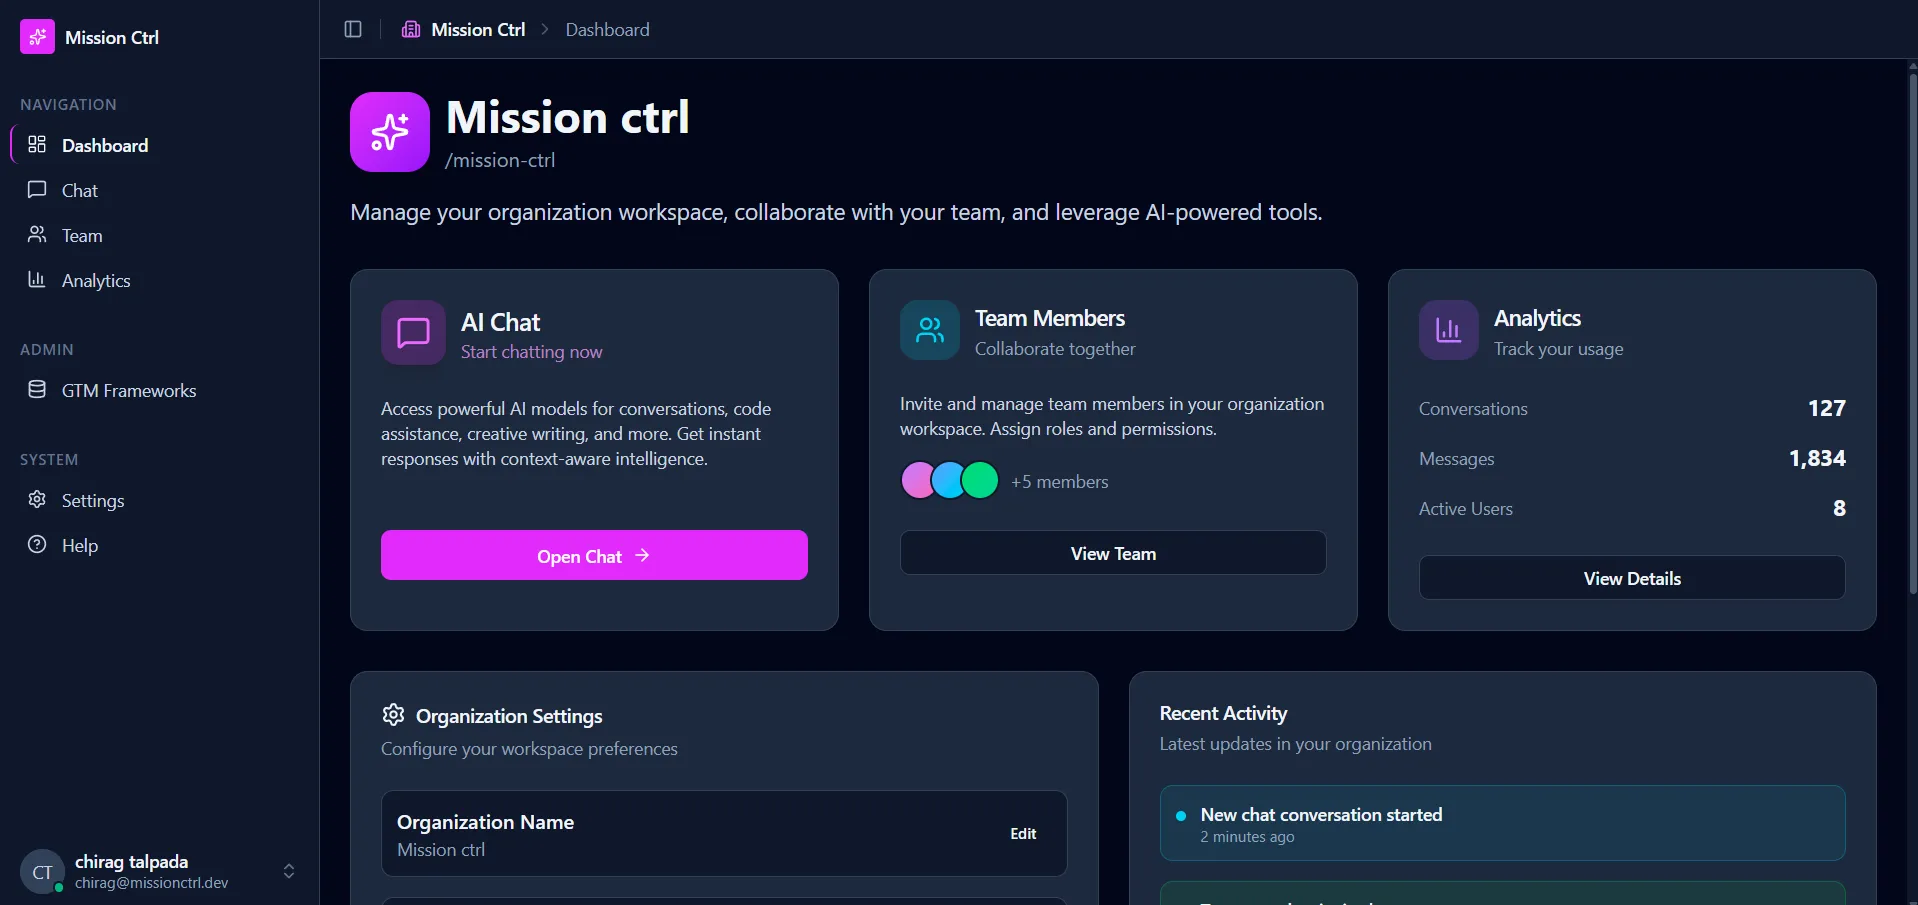Click the AI Chat speech bubble icon
Image resolution: width=1918 pixels, height=905 pixels.
(412, 332)
